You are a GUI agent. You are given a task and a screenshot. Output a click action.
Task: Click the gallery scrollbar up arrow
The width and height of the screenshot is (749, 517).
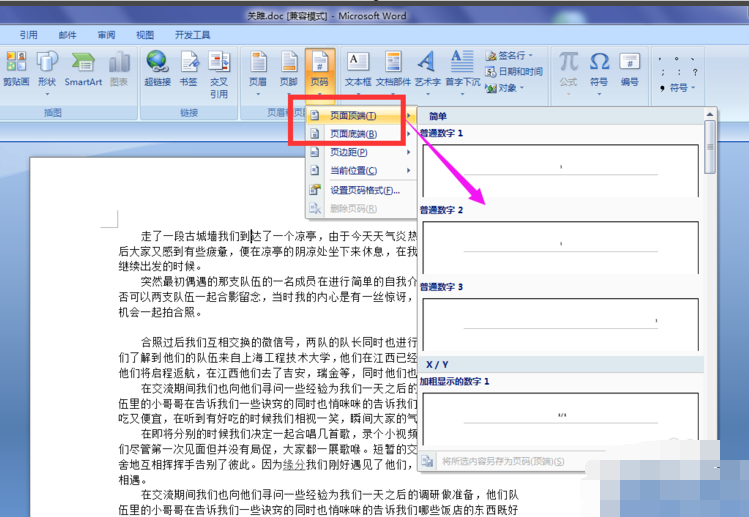point(710,114)
